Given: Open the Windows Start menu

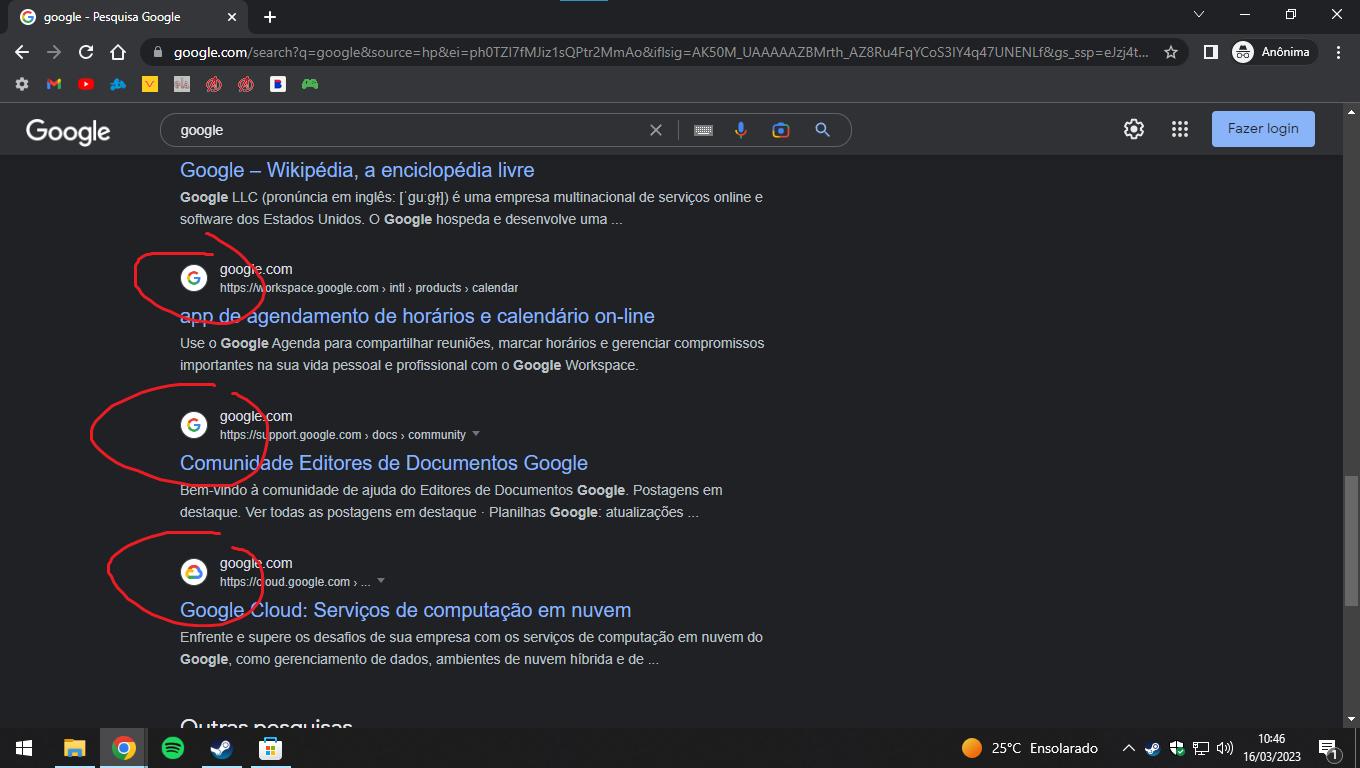Looking at the screenshot, I should pos(24,748).
